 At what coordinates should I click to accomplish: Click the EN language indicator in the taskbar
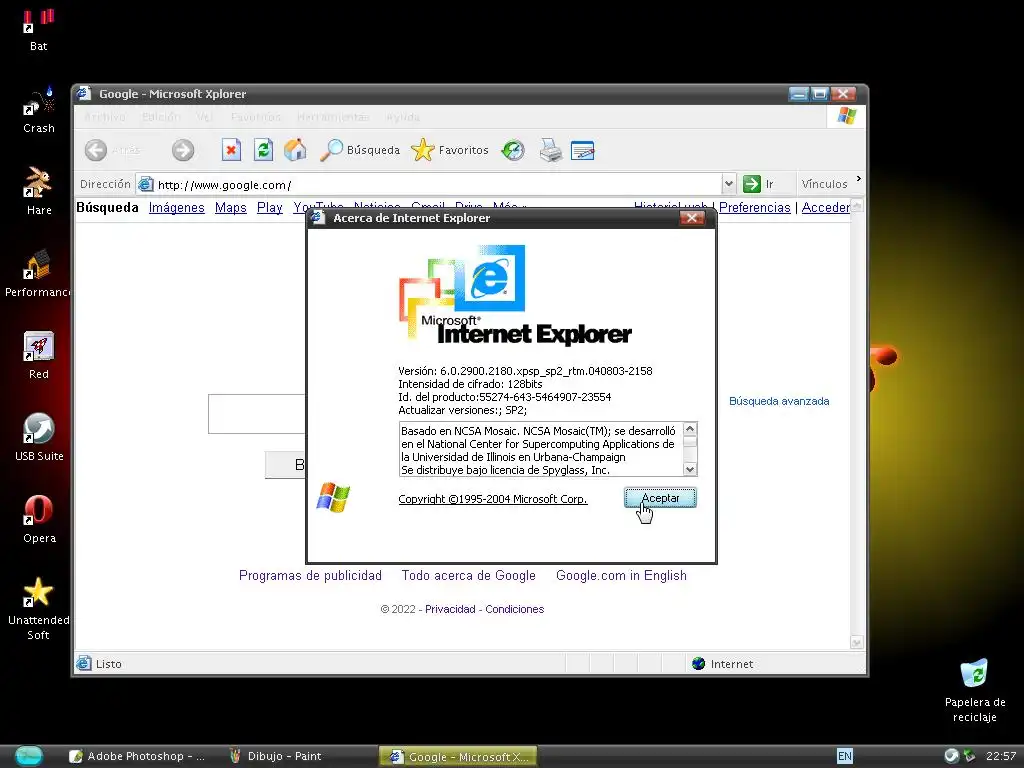(x=844, y=756)
